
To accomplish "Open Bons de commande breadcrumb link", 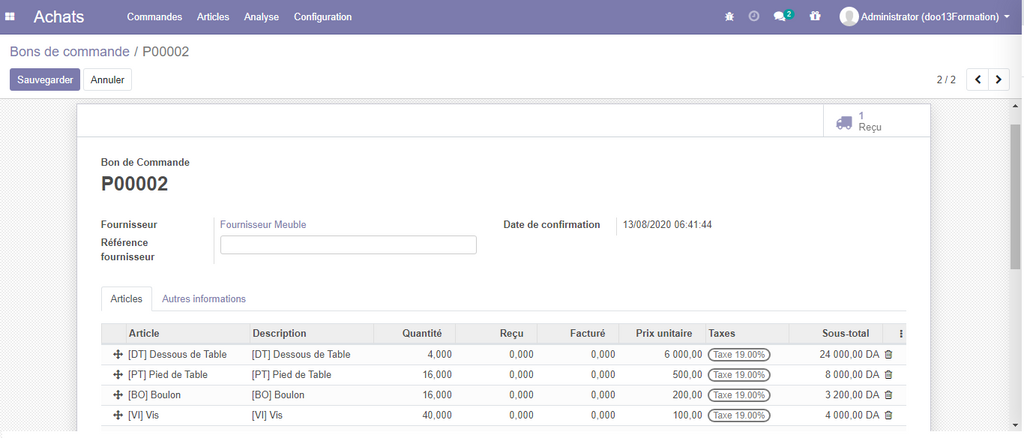I will [69, 51].
